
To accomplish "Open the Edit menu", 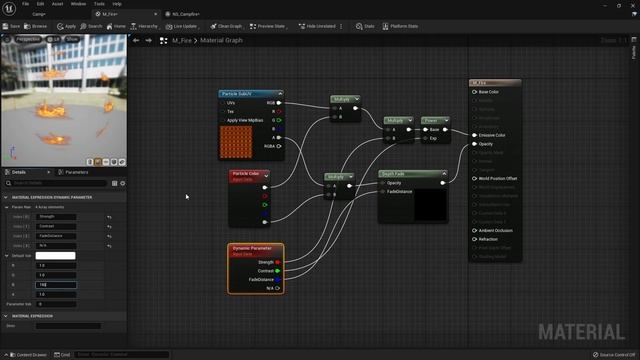I will point(40,4).
